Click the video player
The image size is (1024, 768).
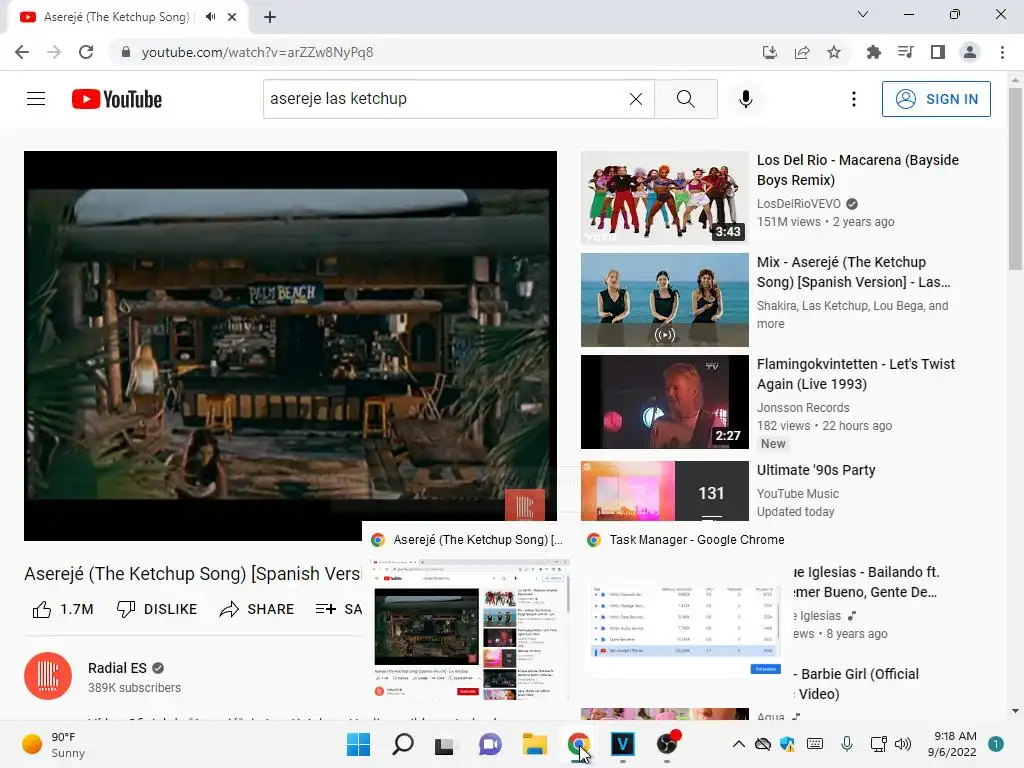coord(290,345)
